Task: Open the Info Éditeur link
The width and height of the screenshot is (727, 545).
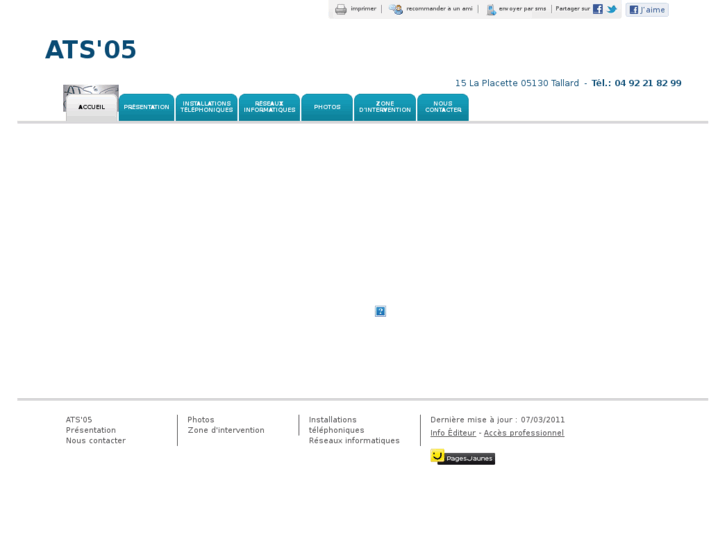Action: [453, 433]
